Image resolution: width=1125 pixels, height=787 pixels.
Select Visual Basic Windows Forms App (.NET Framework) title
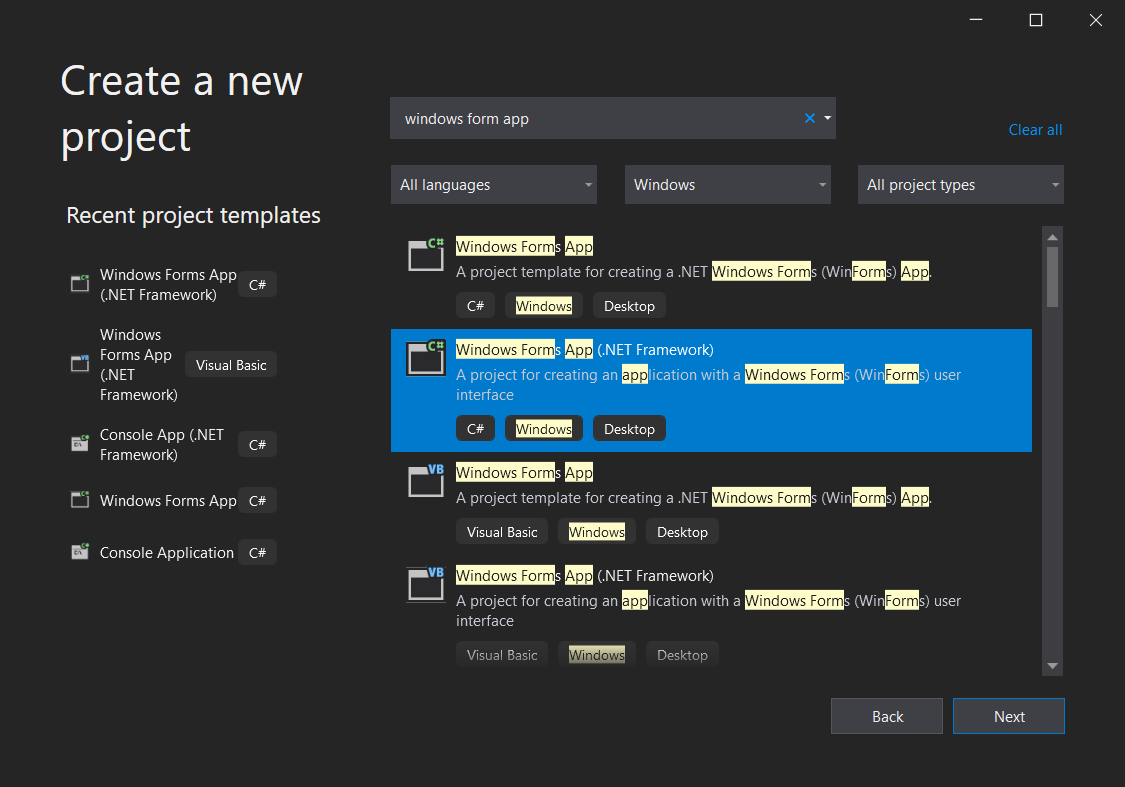point(585,575)
